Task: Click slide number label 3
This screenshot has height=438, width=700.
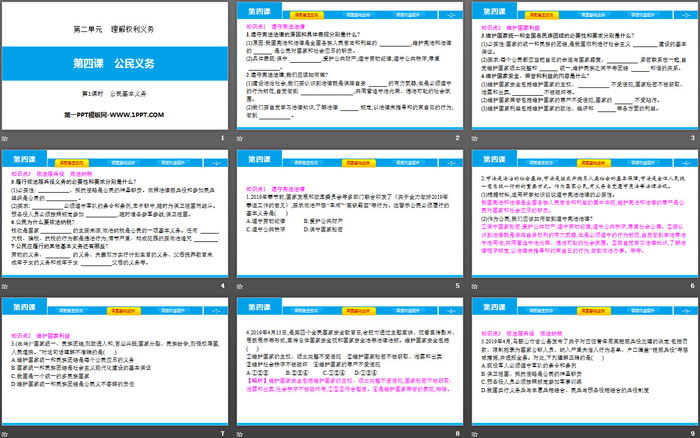Action: 693,138
